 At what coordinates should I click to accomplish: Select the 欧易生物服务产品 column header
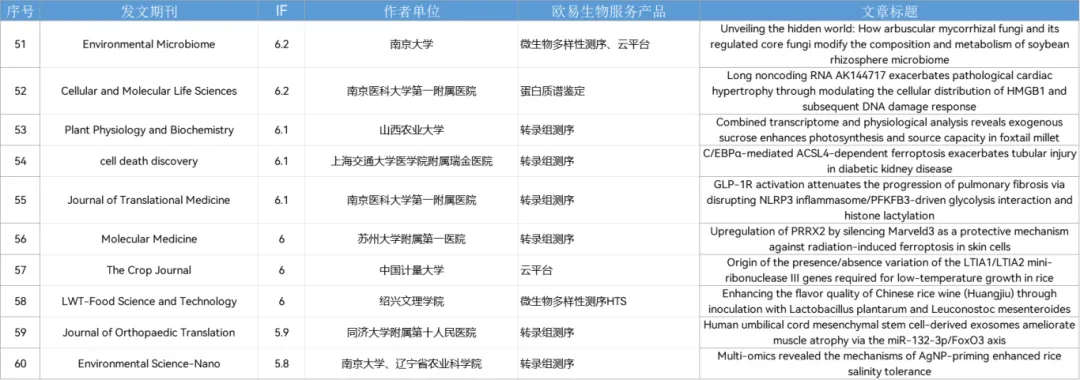[608, 12]
